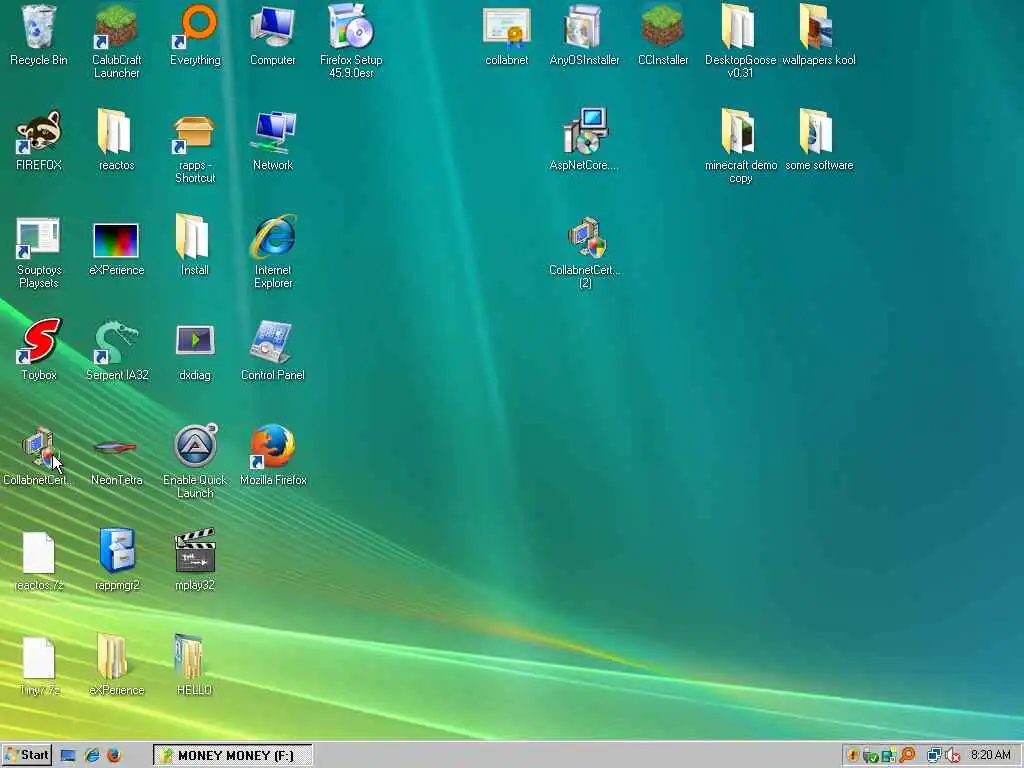Click Show Desktop in Quick Launch
Image resolution: width=1024 pixels, height=768 pixels.
coord(68,756)
